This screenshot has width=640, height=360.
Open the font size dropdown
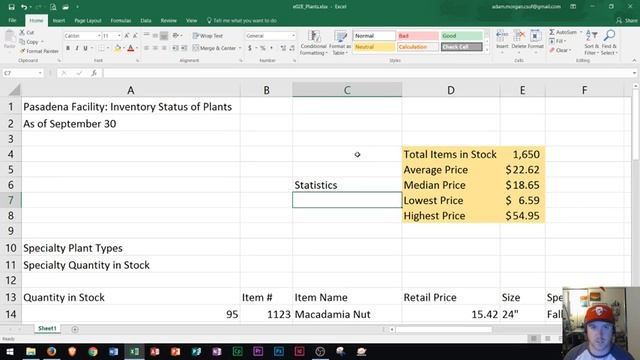tap(119, 36)
